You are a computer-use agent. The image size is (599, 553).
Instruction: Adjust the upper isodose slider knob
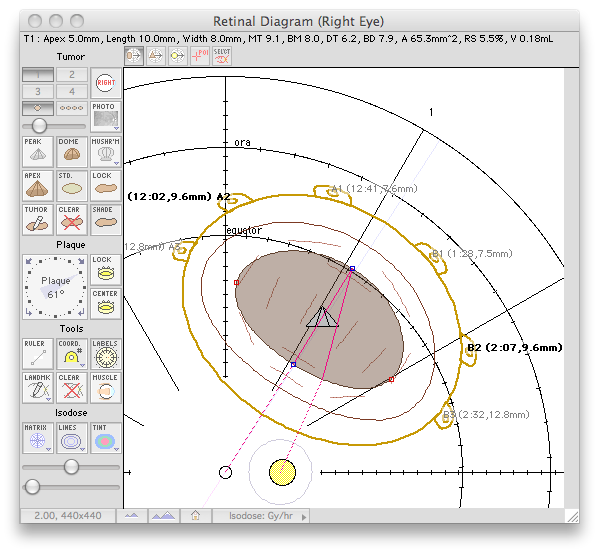tap(71, 467)
